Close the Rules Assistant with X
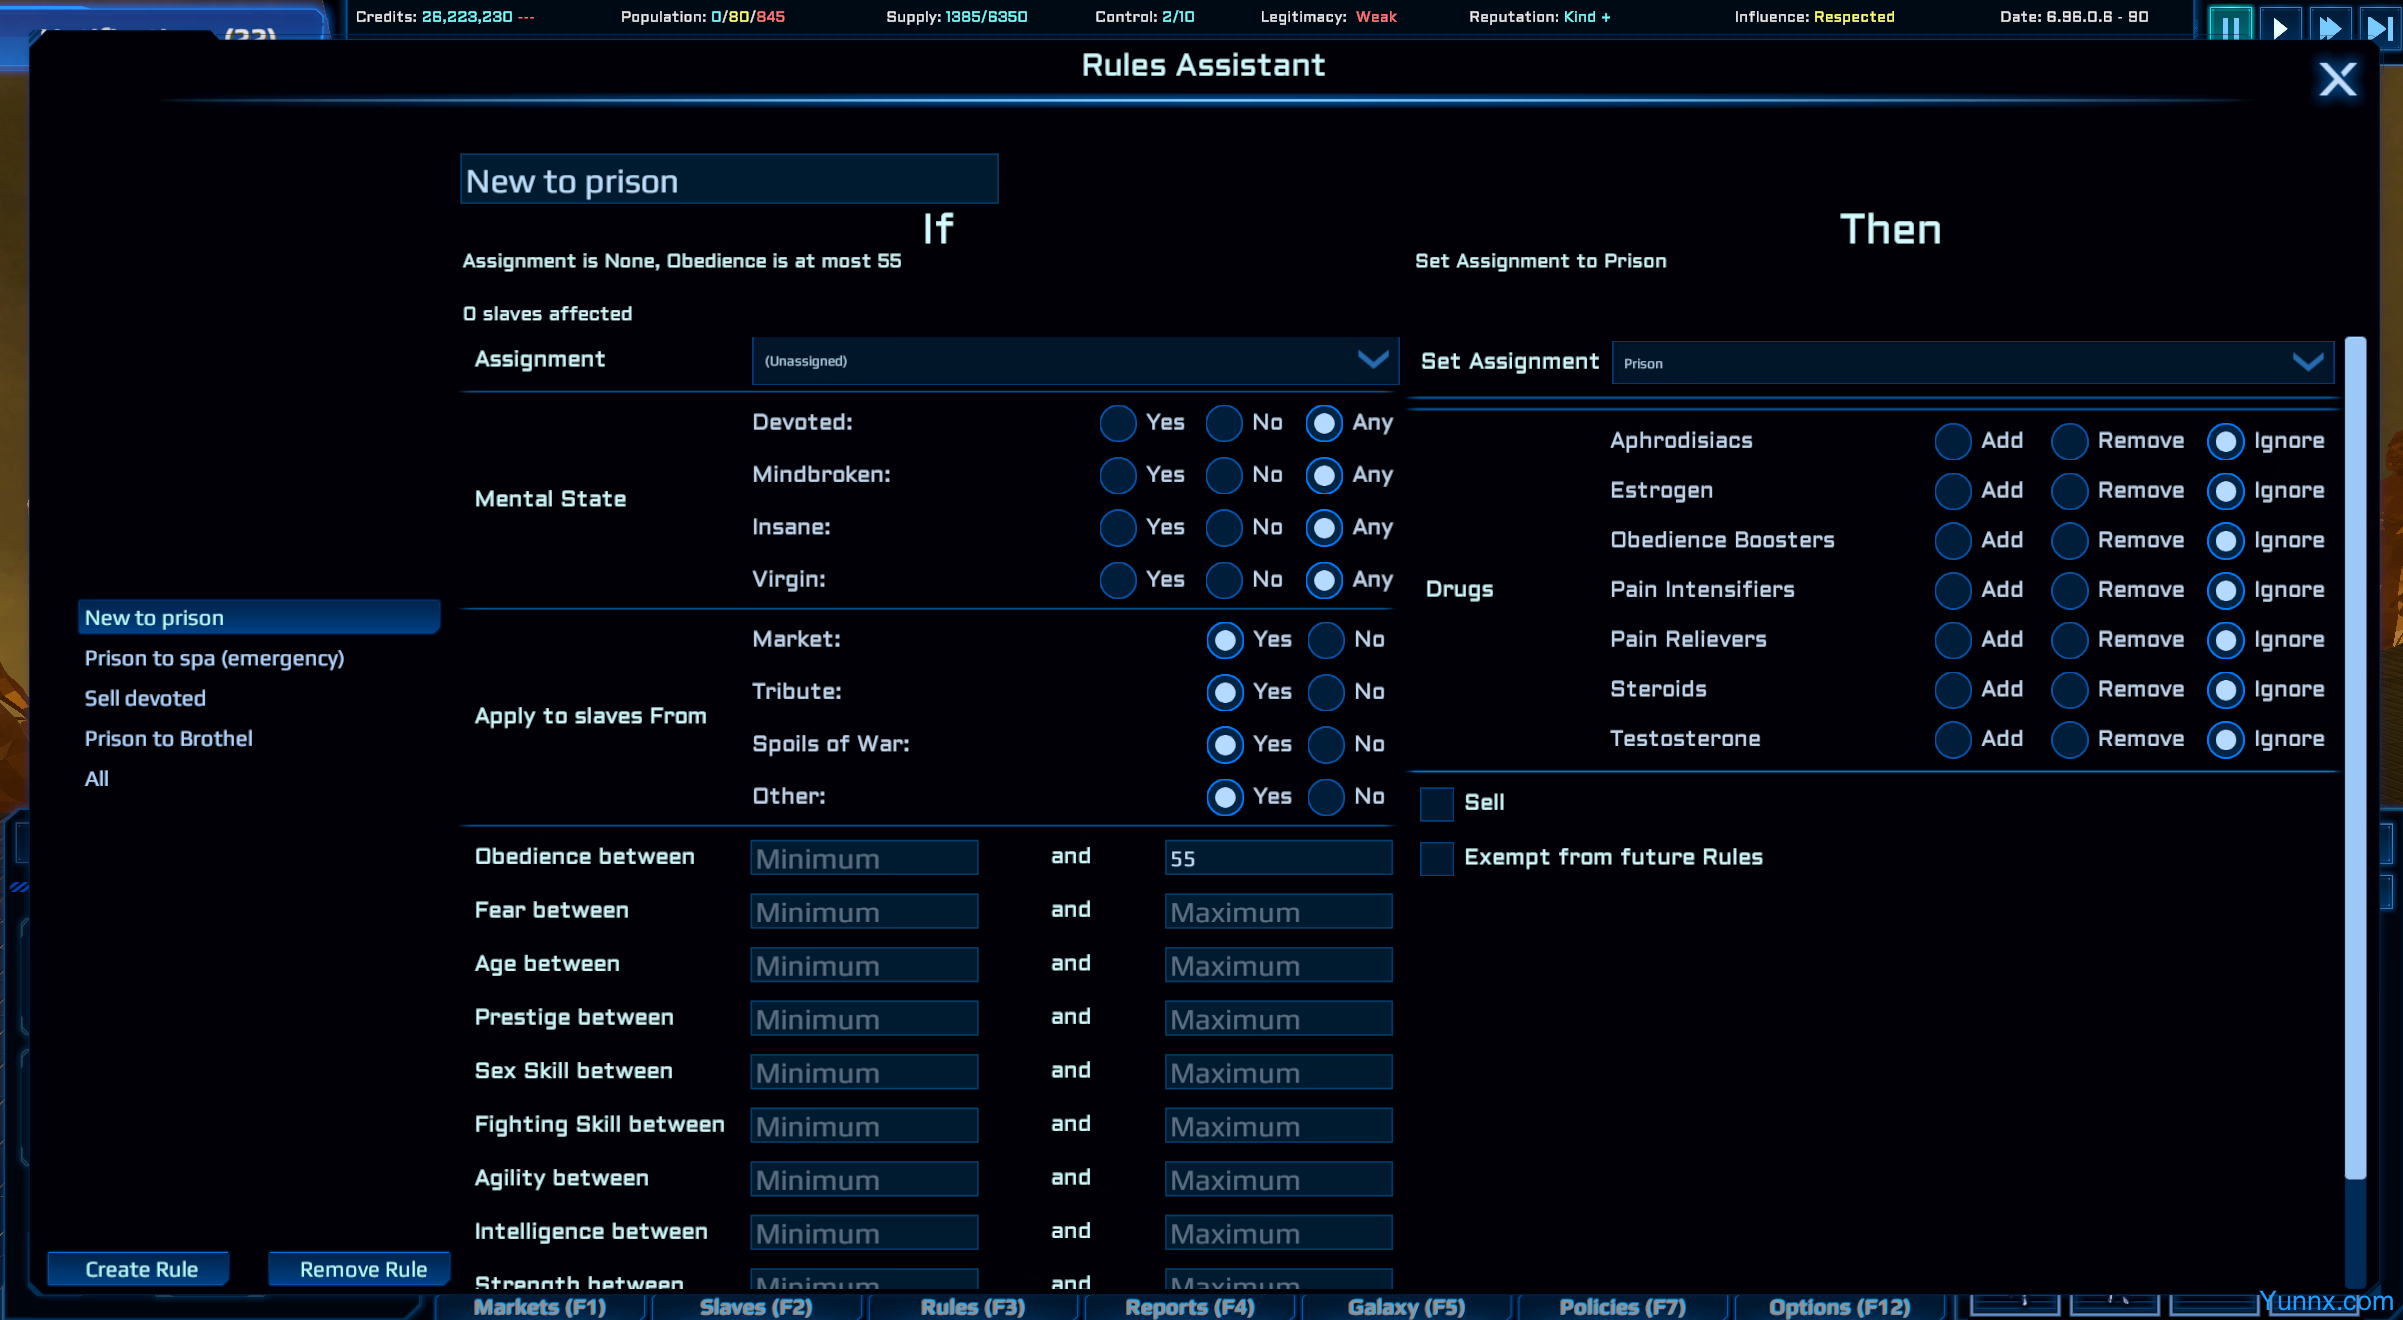This screenshot has height=1320, width=2403. pos(2337,79)
